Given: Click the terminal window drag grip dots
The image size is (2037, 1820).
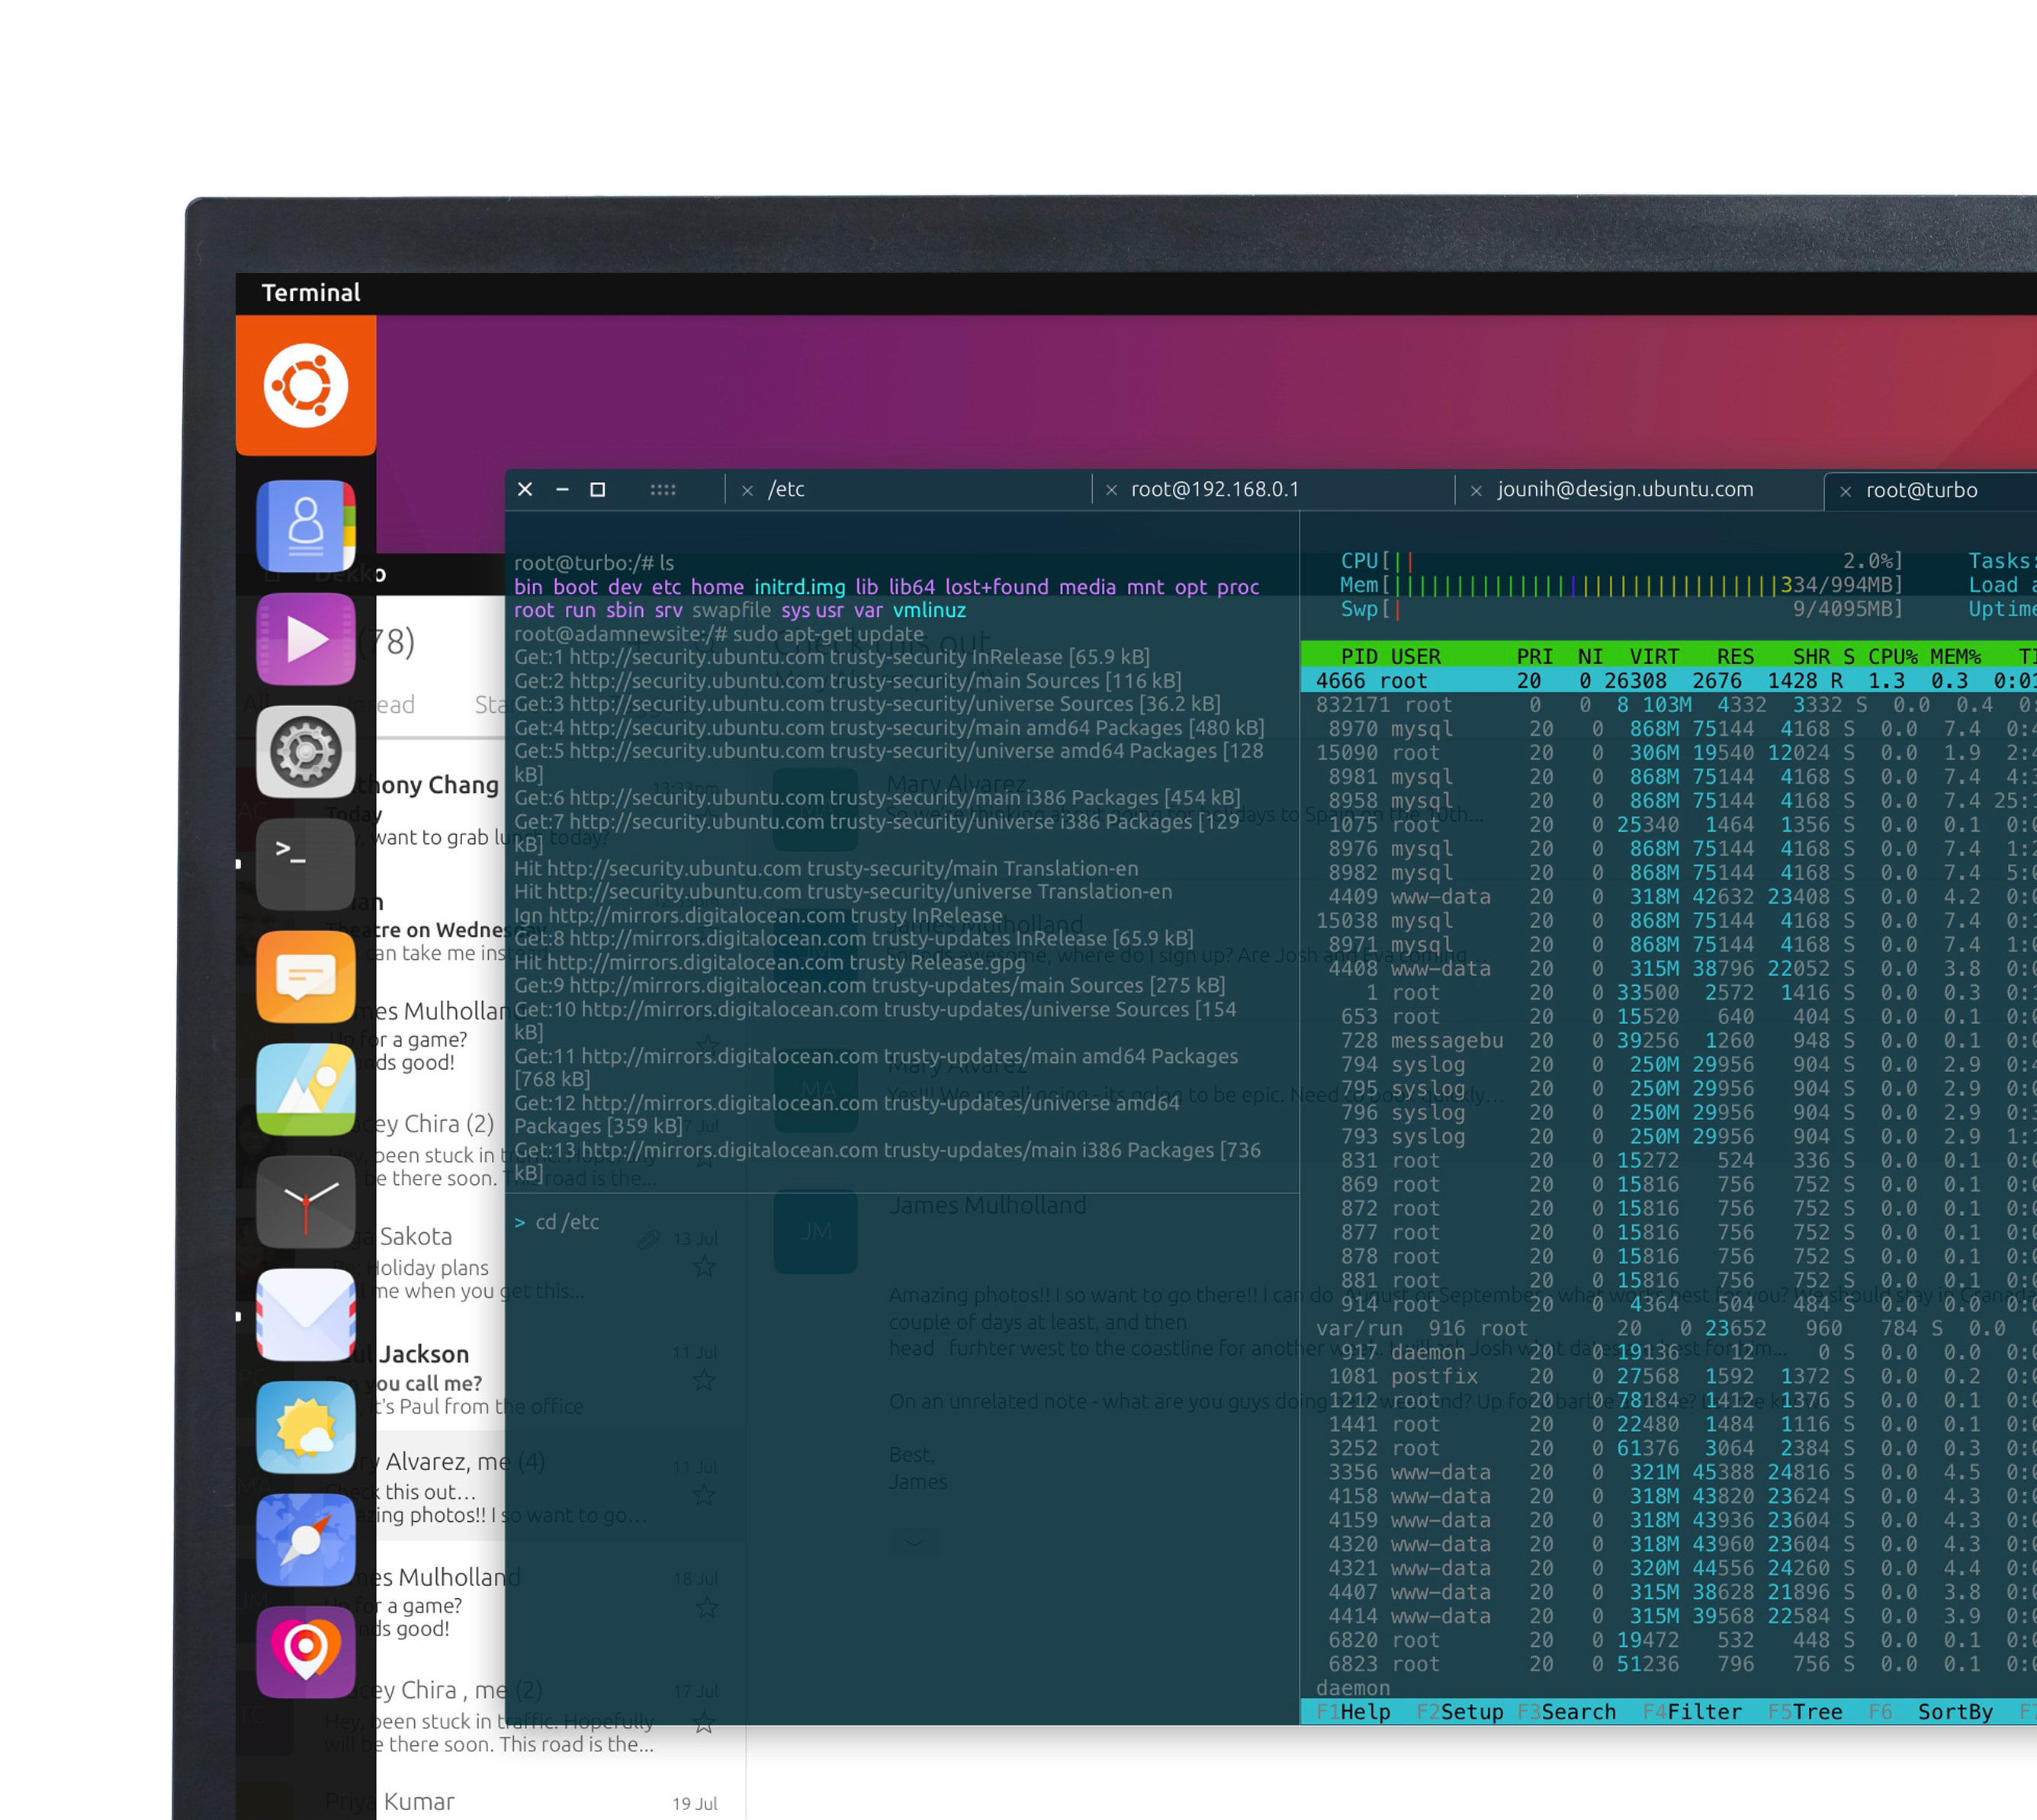Looking at the screenshot, I should pyautogui.click(x=662, y=489).
